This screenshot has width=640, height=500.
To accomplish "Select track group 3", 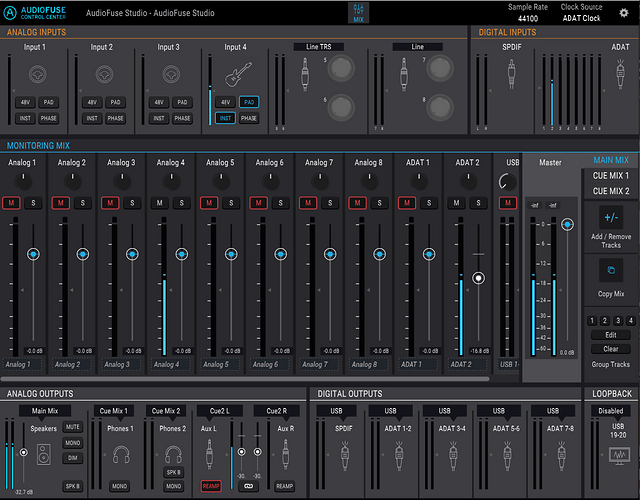I will tap(618, 320).
